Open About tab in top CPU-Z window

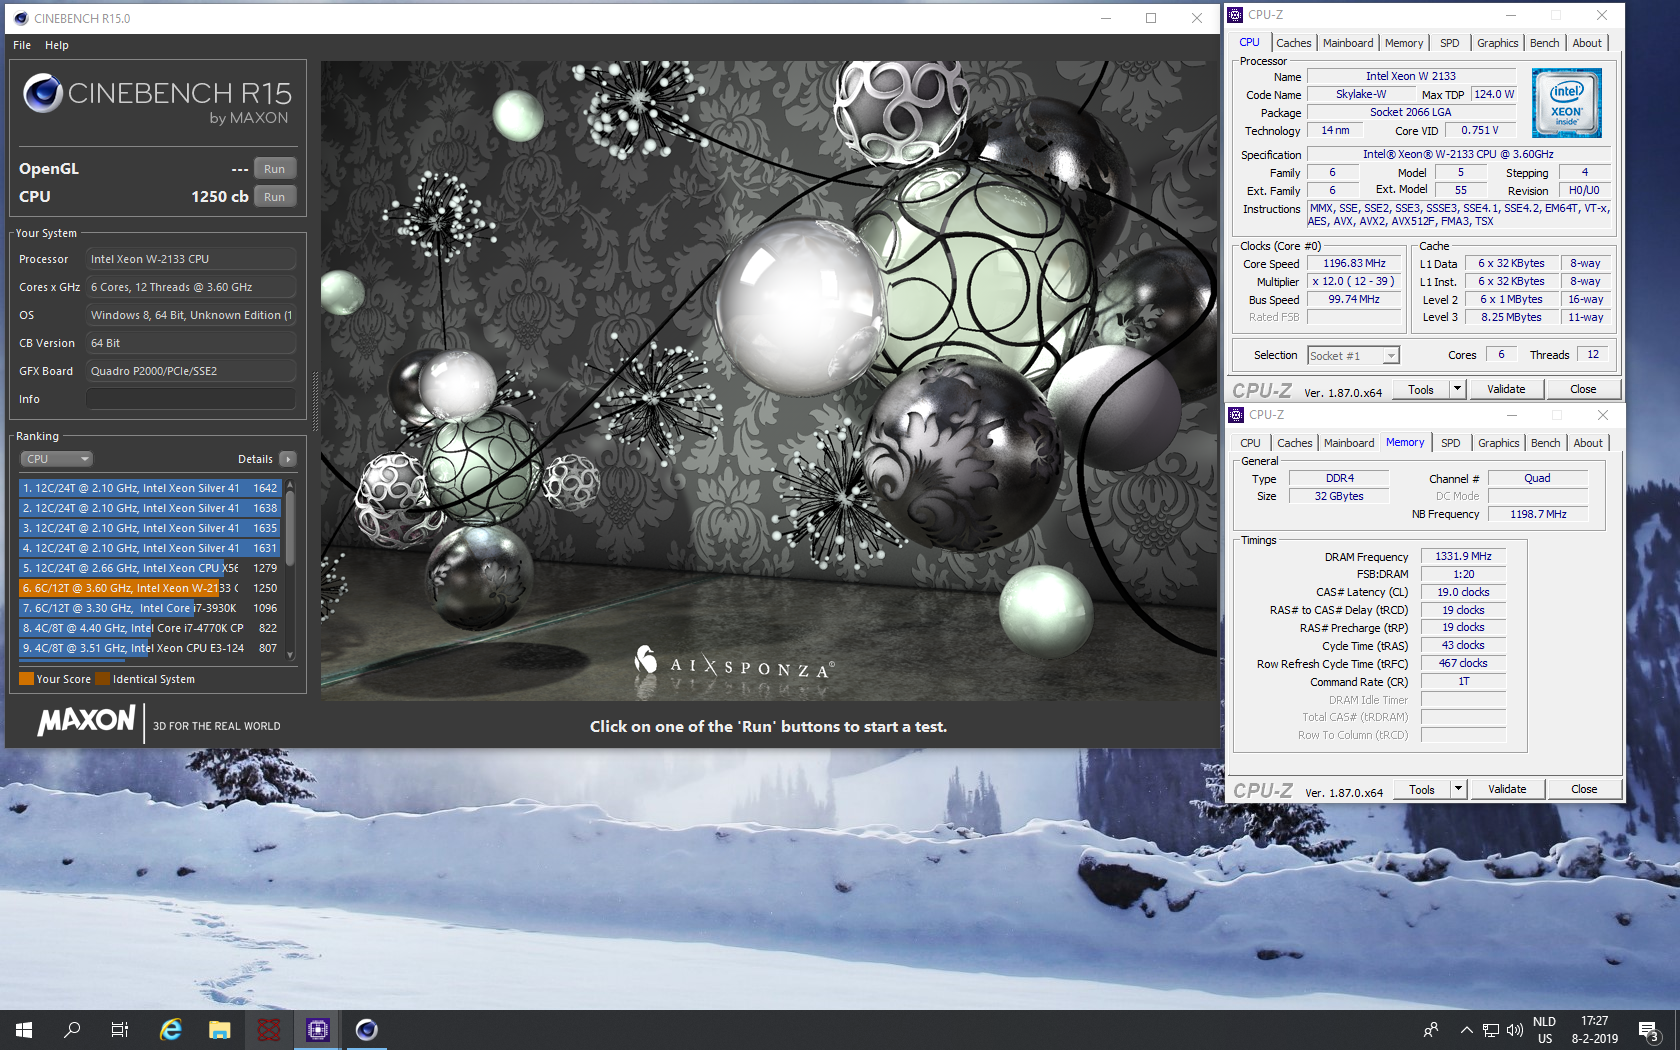[x=1587, y=43]
